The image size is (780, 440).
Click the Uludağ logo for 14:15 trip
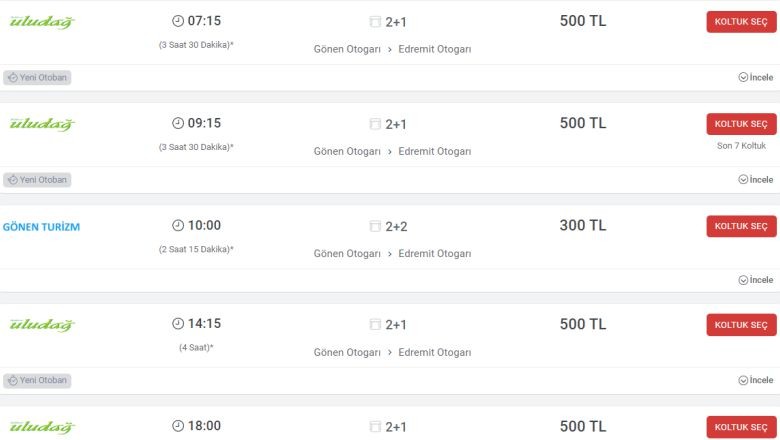[42, 325]
